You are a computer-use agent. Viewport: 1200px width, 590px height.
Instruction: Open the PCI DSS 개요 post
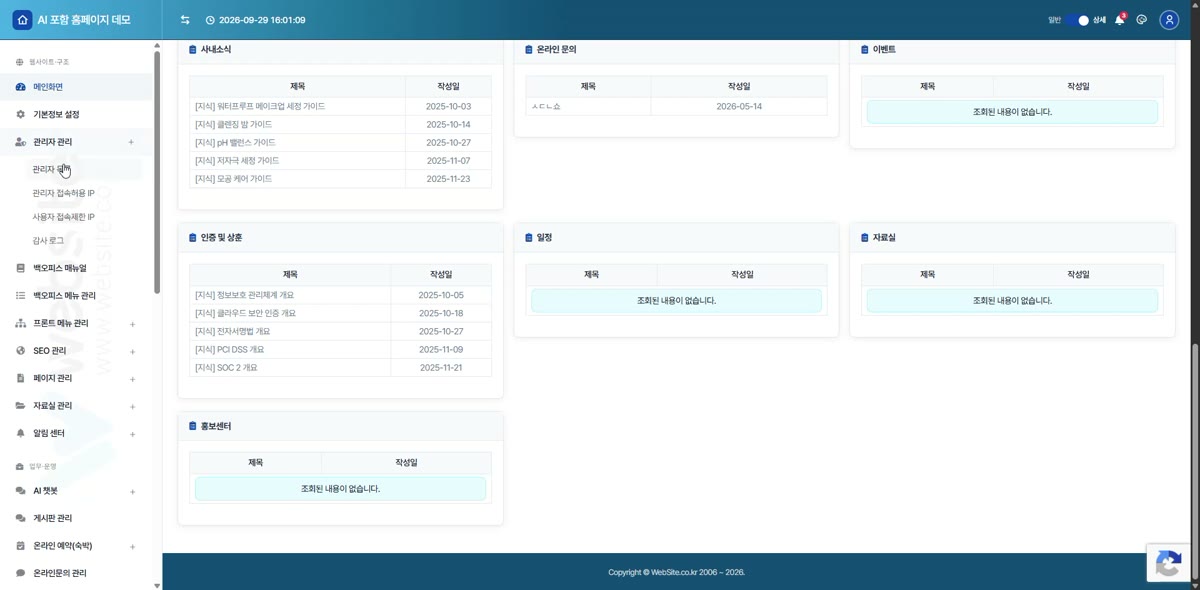coord(229,350)
